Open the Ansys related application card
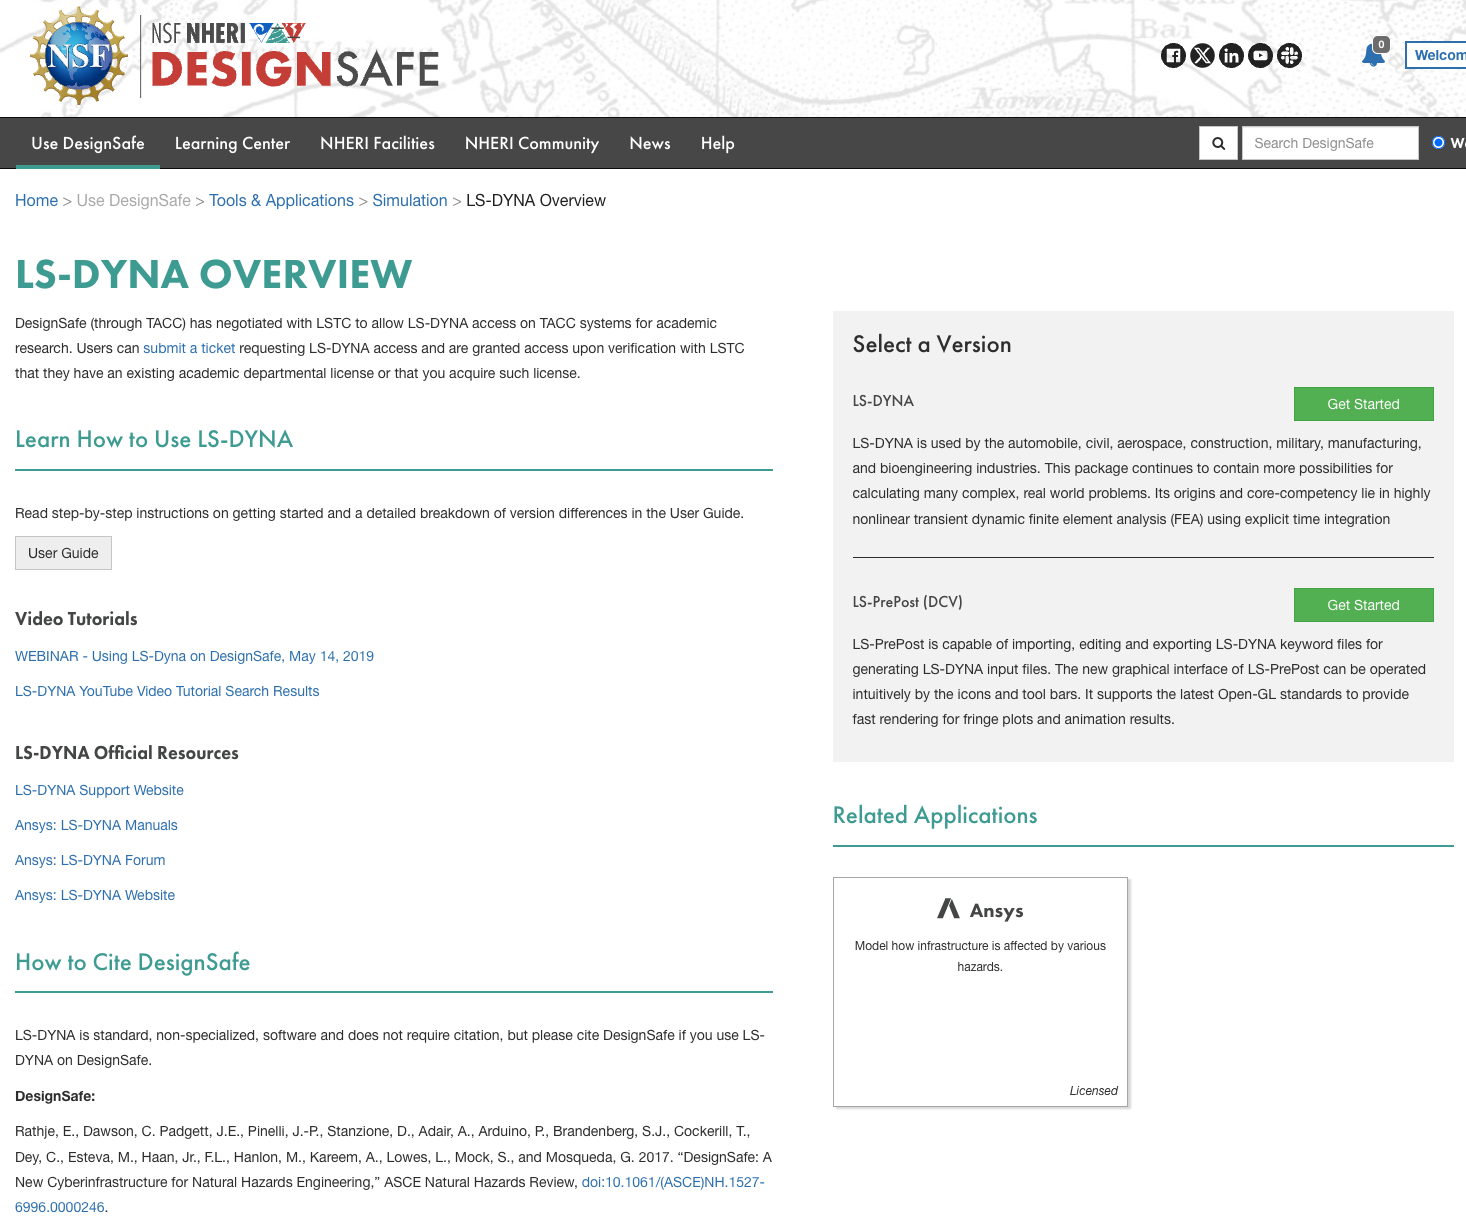The image size is (1466, 1227). pos(980,991)
